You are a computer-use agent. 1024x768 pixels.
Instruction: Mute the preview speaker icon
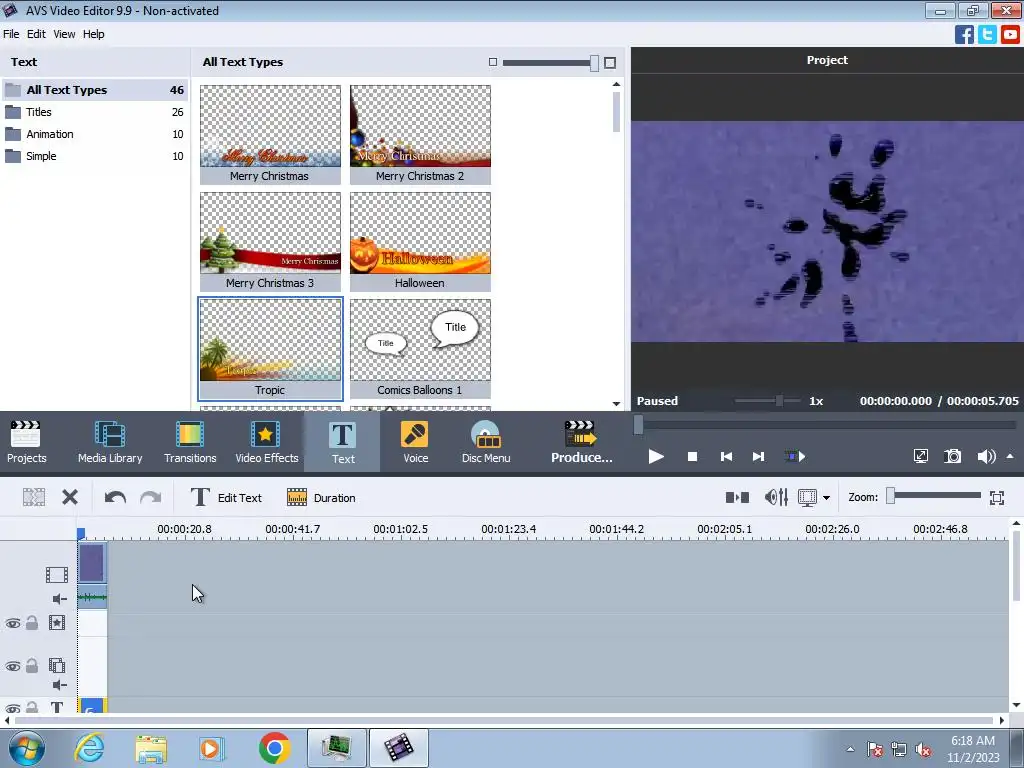(x=986, y=456)
